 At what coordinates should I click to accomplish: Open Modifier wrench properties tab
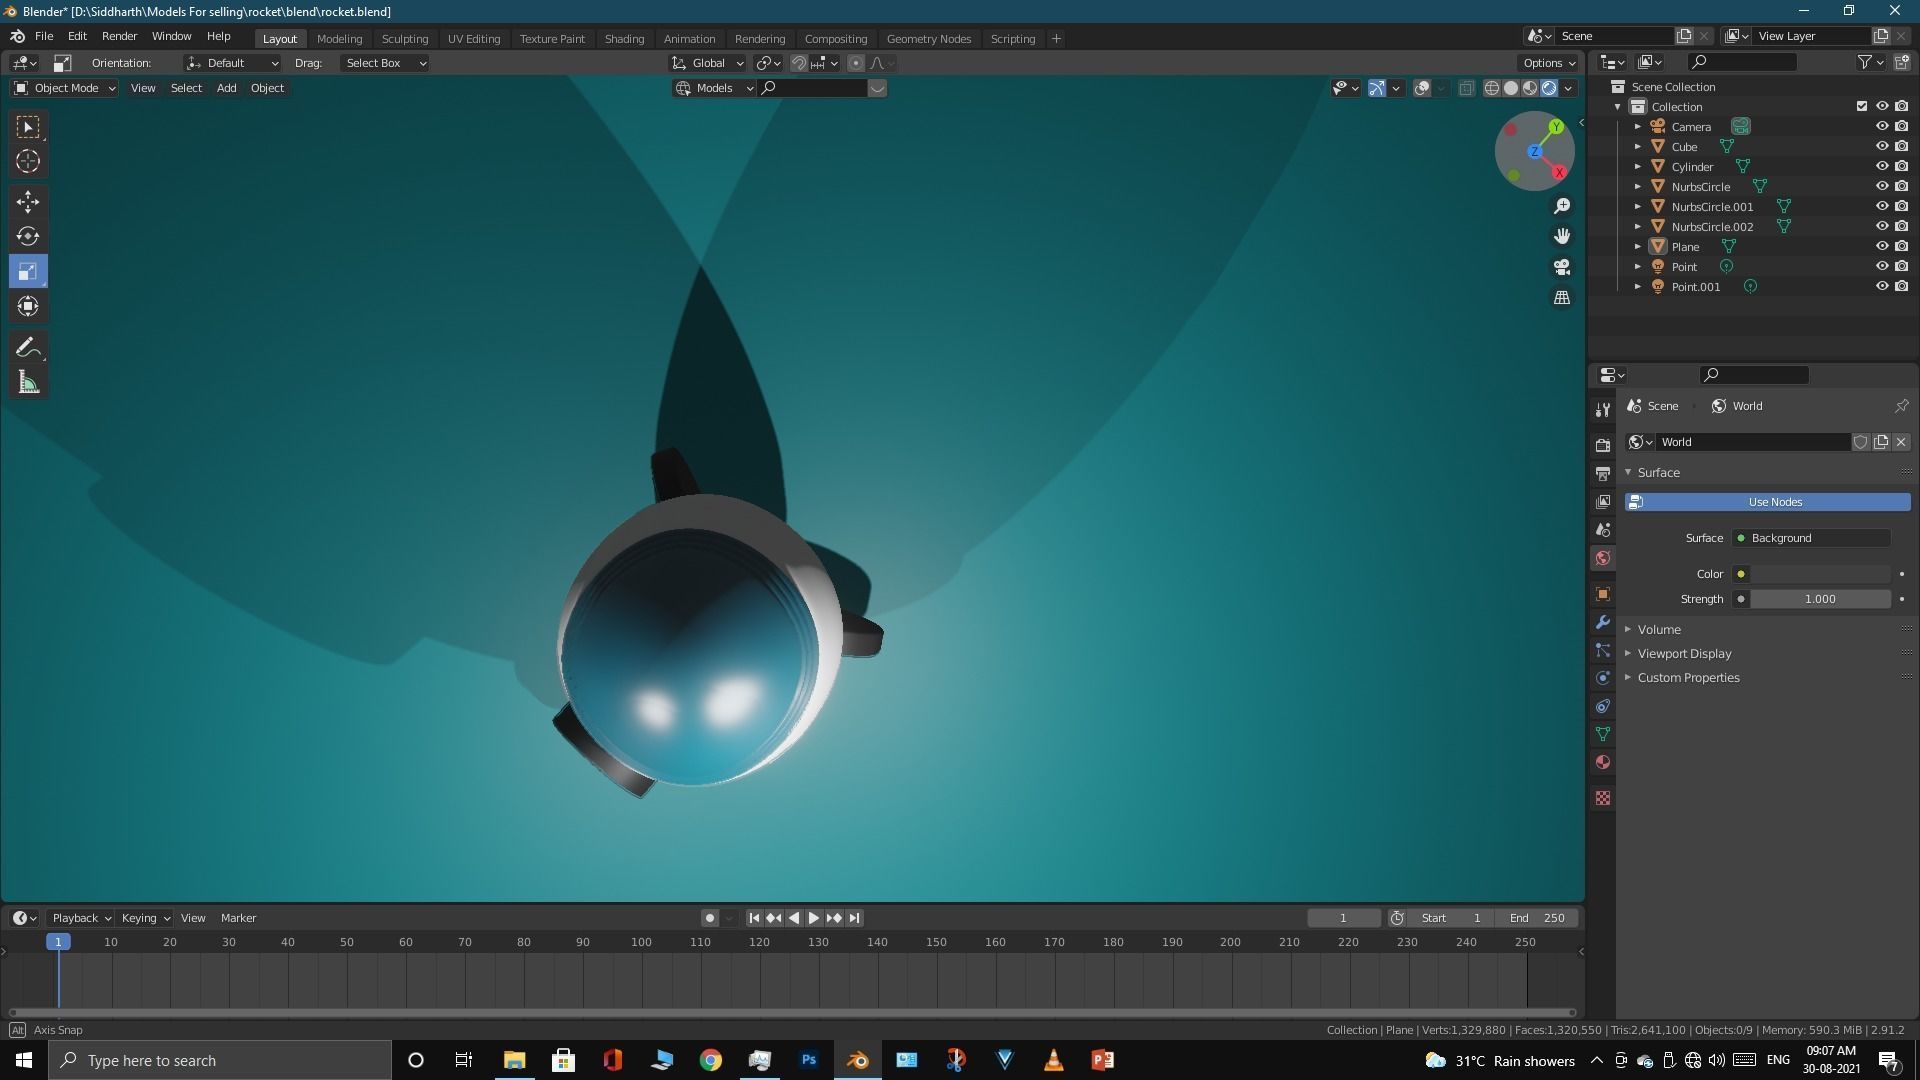click(x=1603, y=622)
